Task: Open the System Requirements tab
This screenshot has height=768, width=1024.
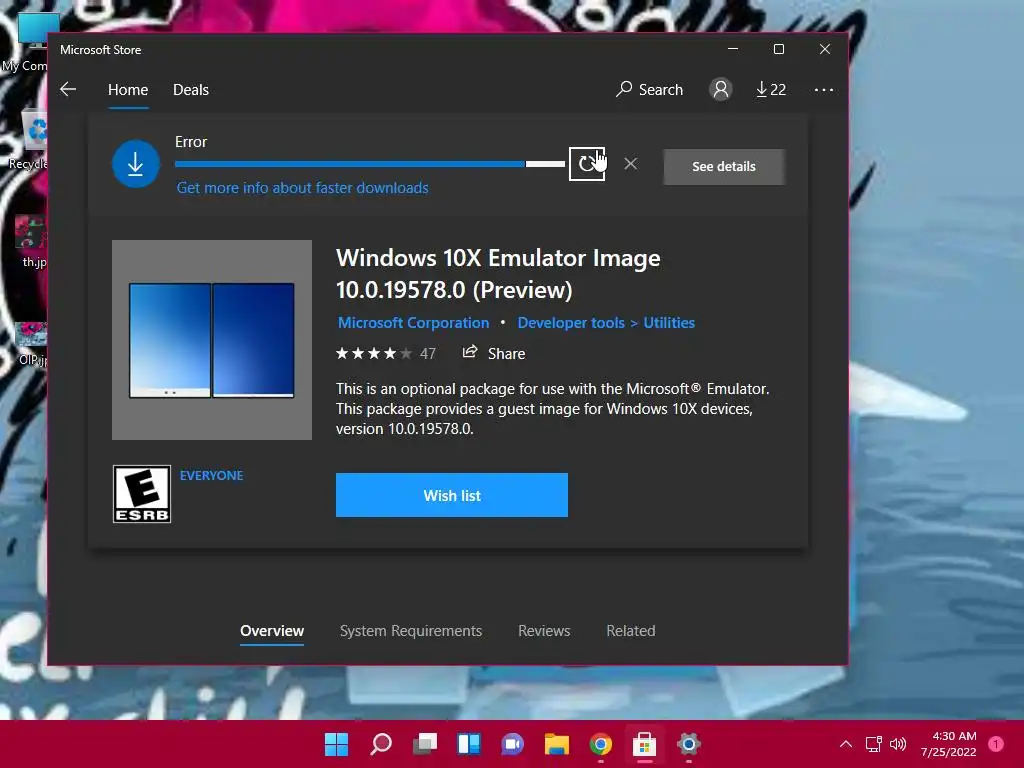Action: tap(411, 631)
